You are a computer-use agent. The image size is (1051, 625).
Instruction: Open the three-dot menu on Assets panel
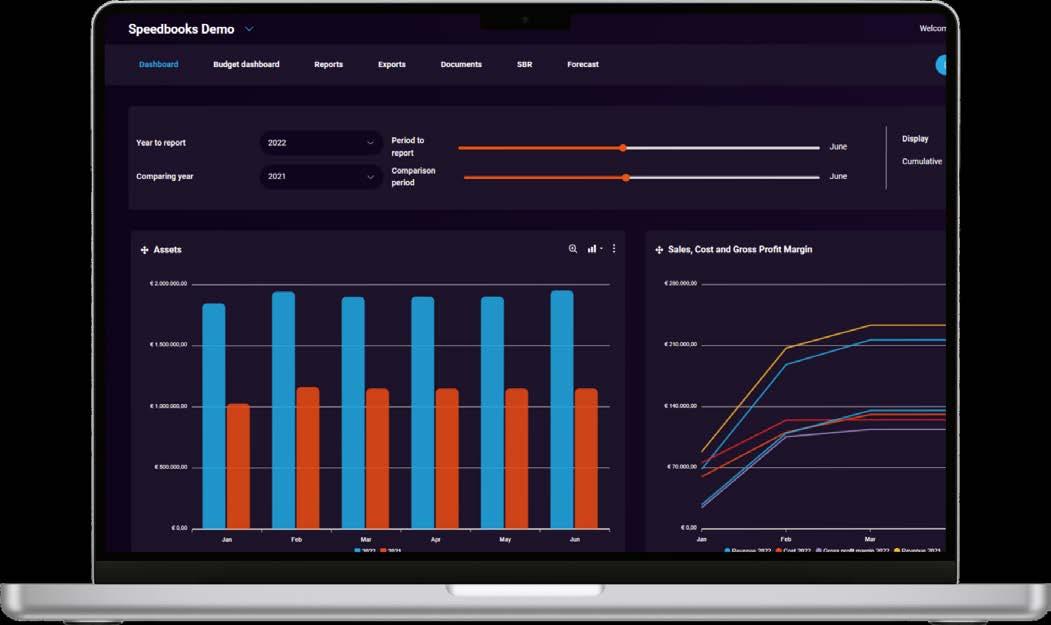tap(614, 248)
